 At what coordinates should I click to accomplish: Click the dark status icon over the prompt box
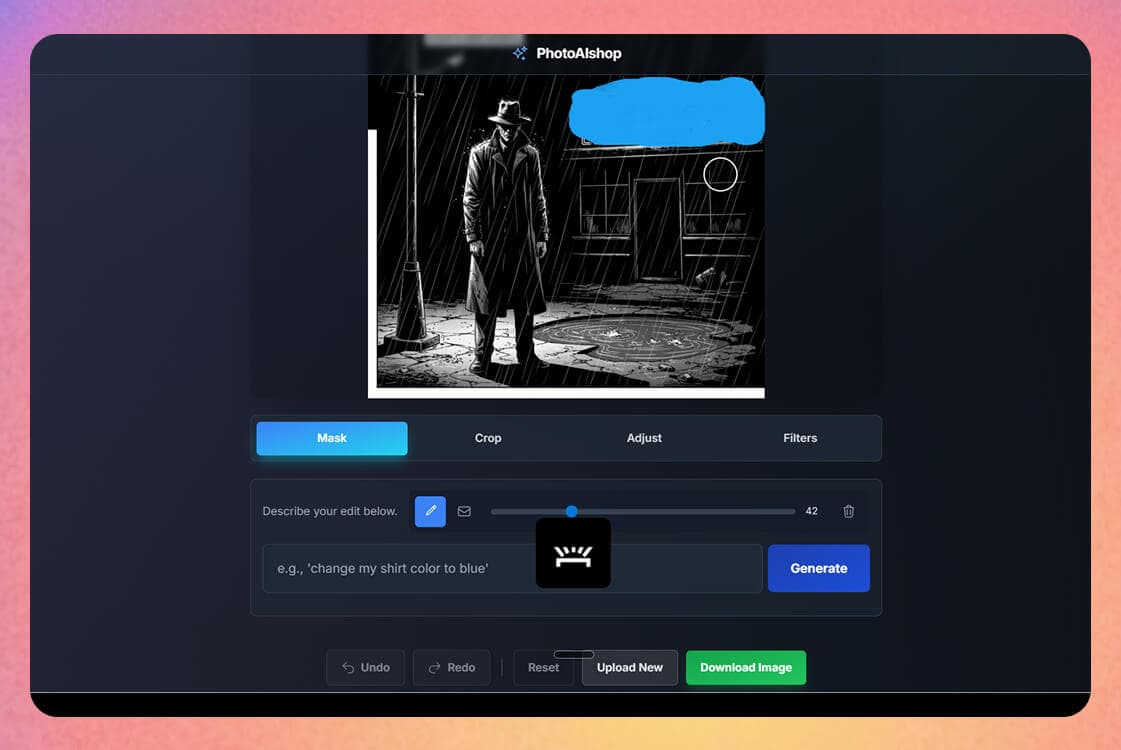(x=573, y=553)
